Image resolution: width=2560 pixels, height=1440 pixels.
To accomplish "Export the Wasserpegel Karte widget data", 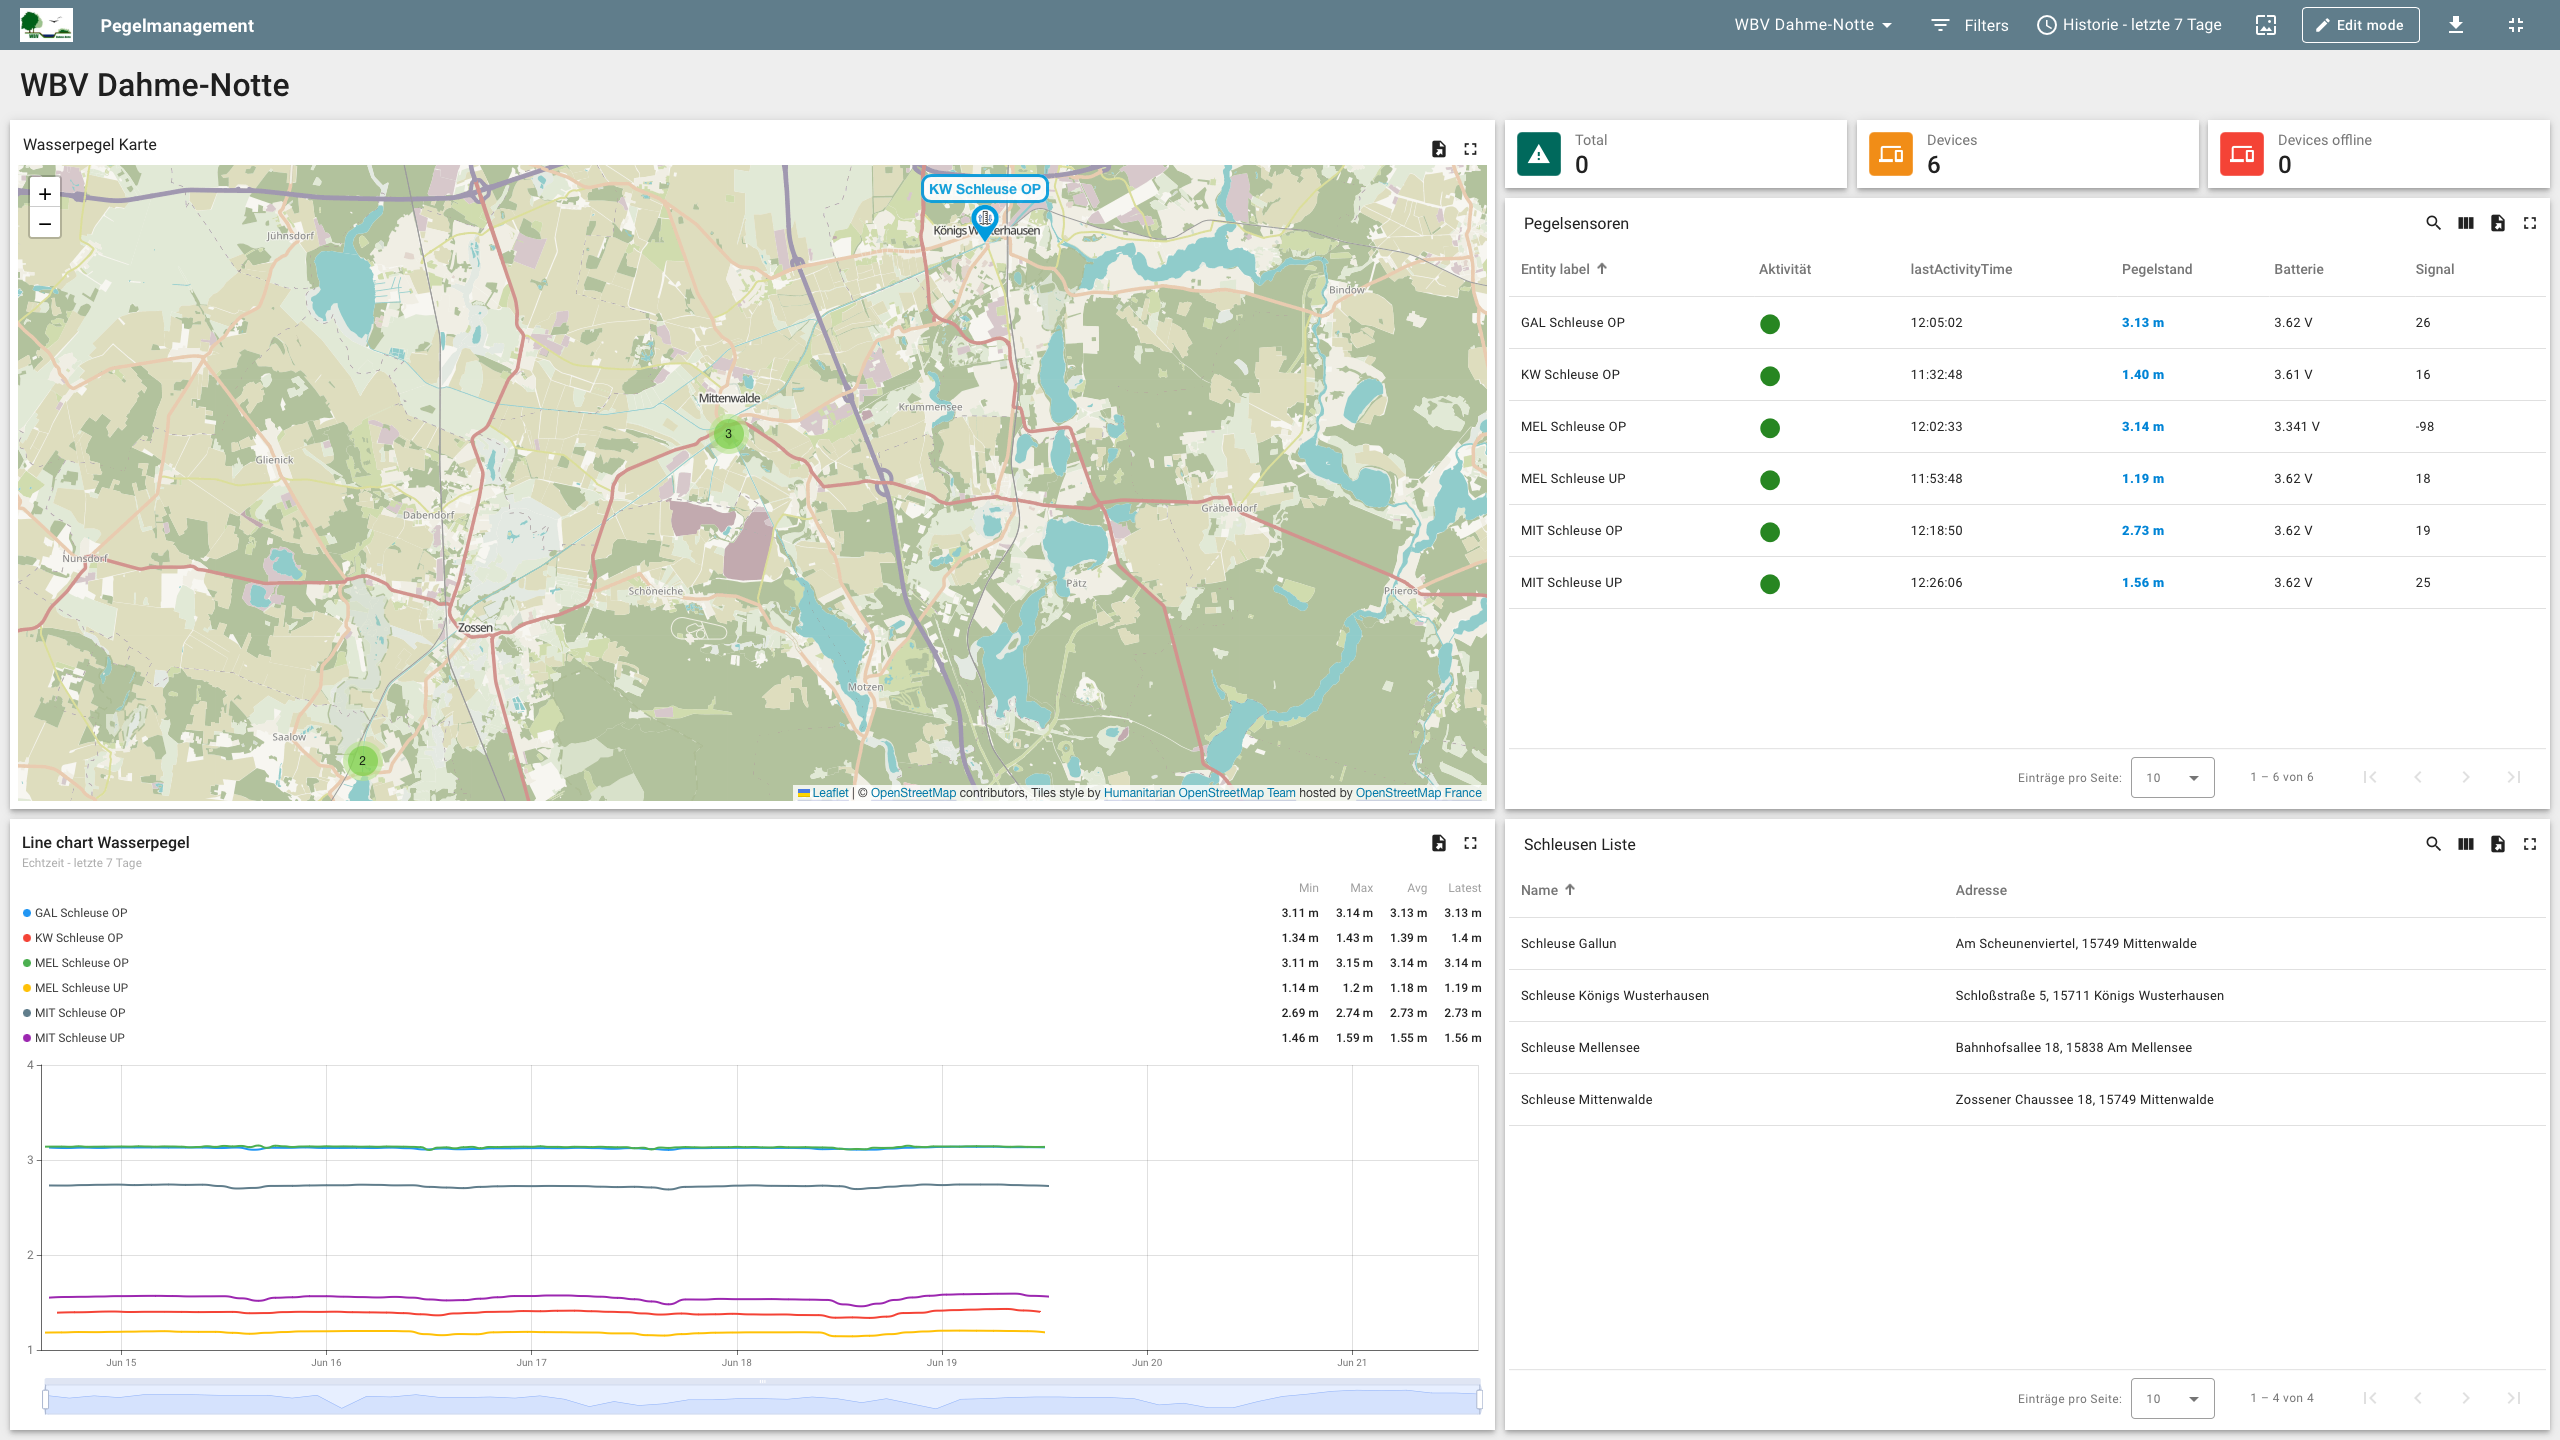I will [x=1438, y=149].
